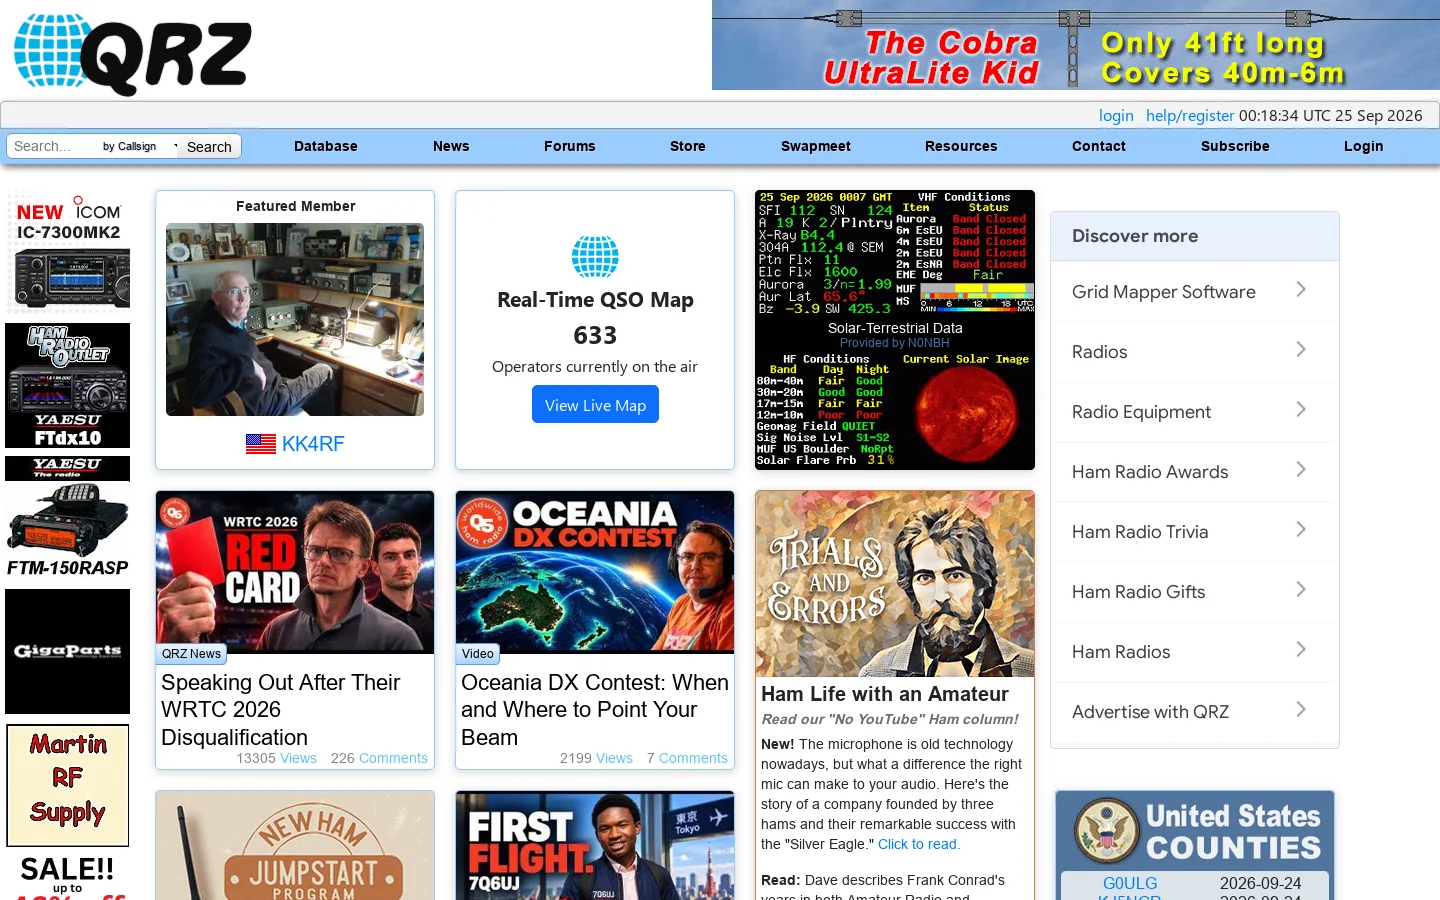Open the 226 Comments link
Screen dimensions: 1440x900
tap(379, 758)
